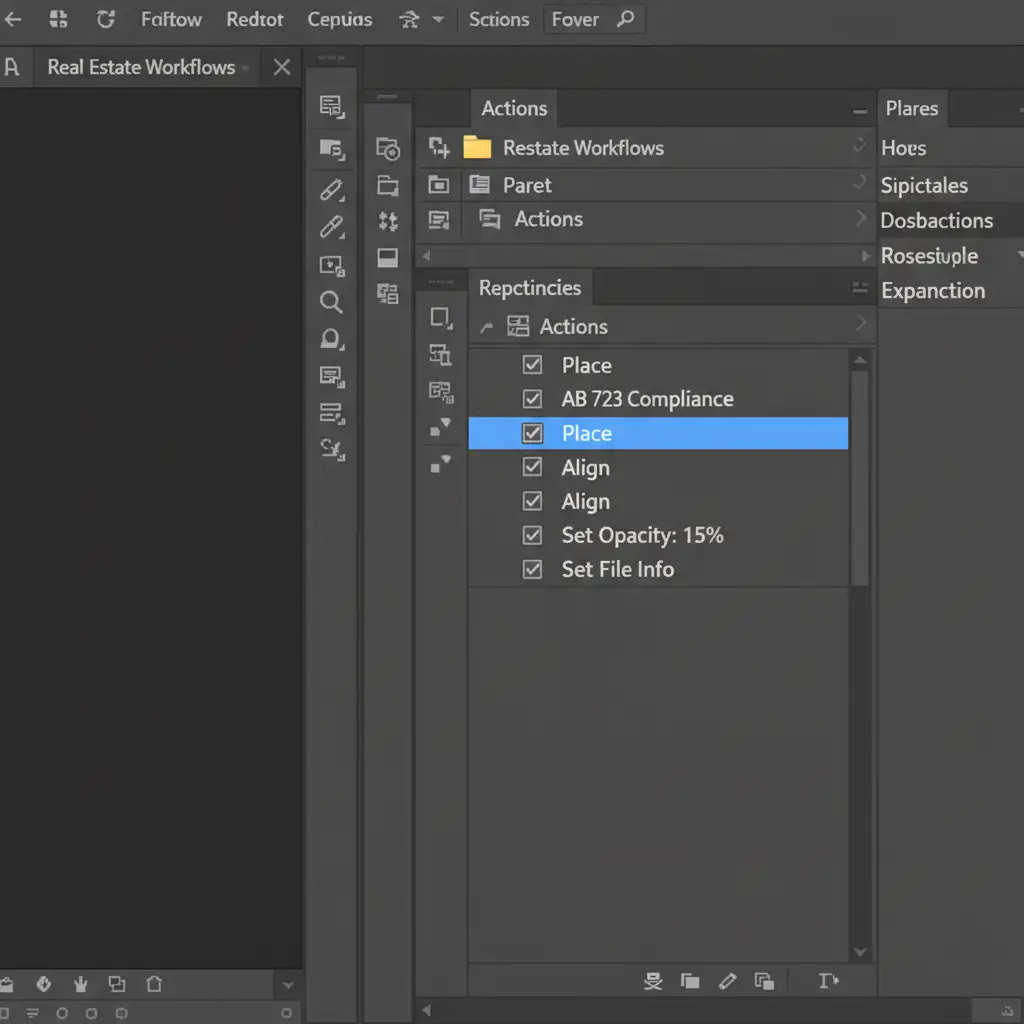The image size is (1024, 1024).
Task: Click the back arrow in top toolbar
Action: pyautogui.click(x=13, y=19)
